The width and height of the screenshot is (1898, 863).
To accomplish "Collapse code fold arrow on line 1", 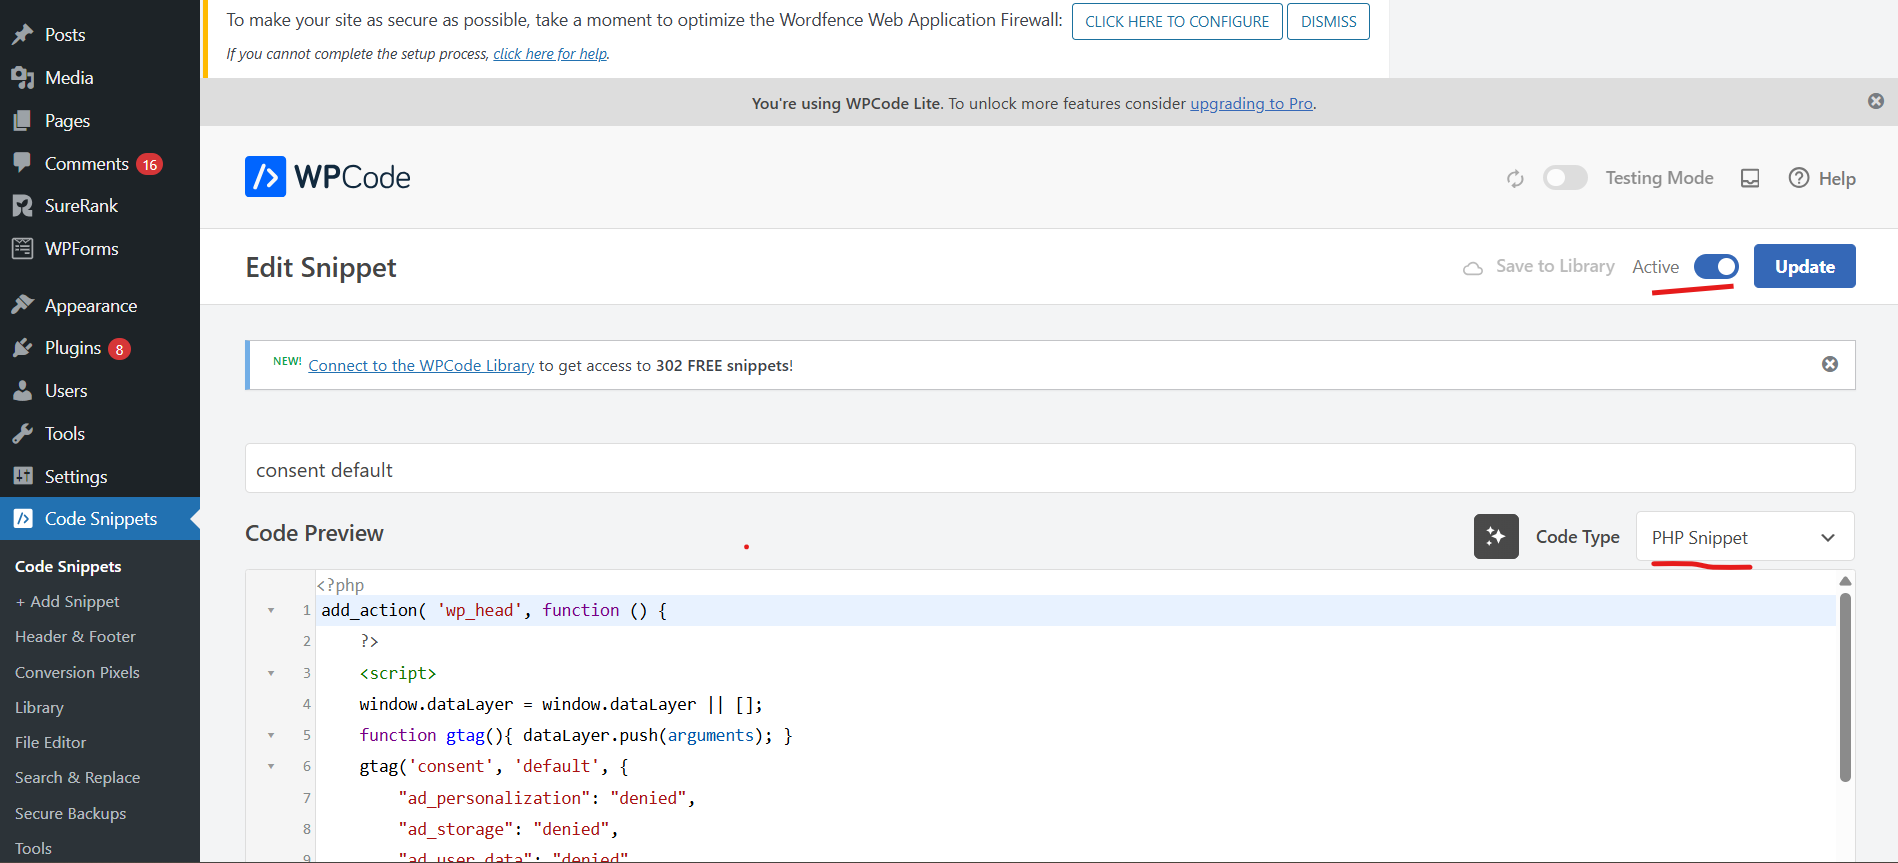I will [x=271, y=610].
